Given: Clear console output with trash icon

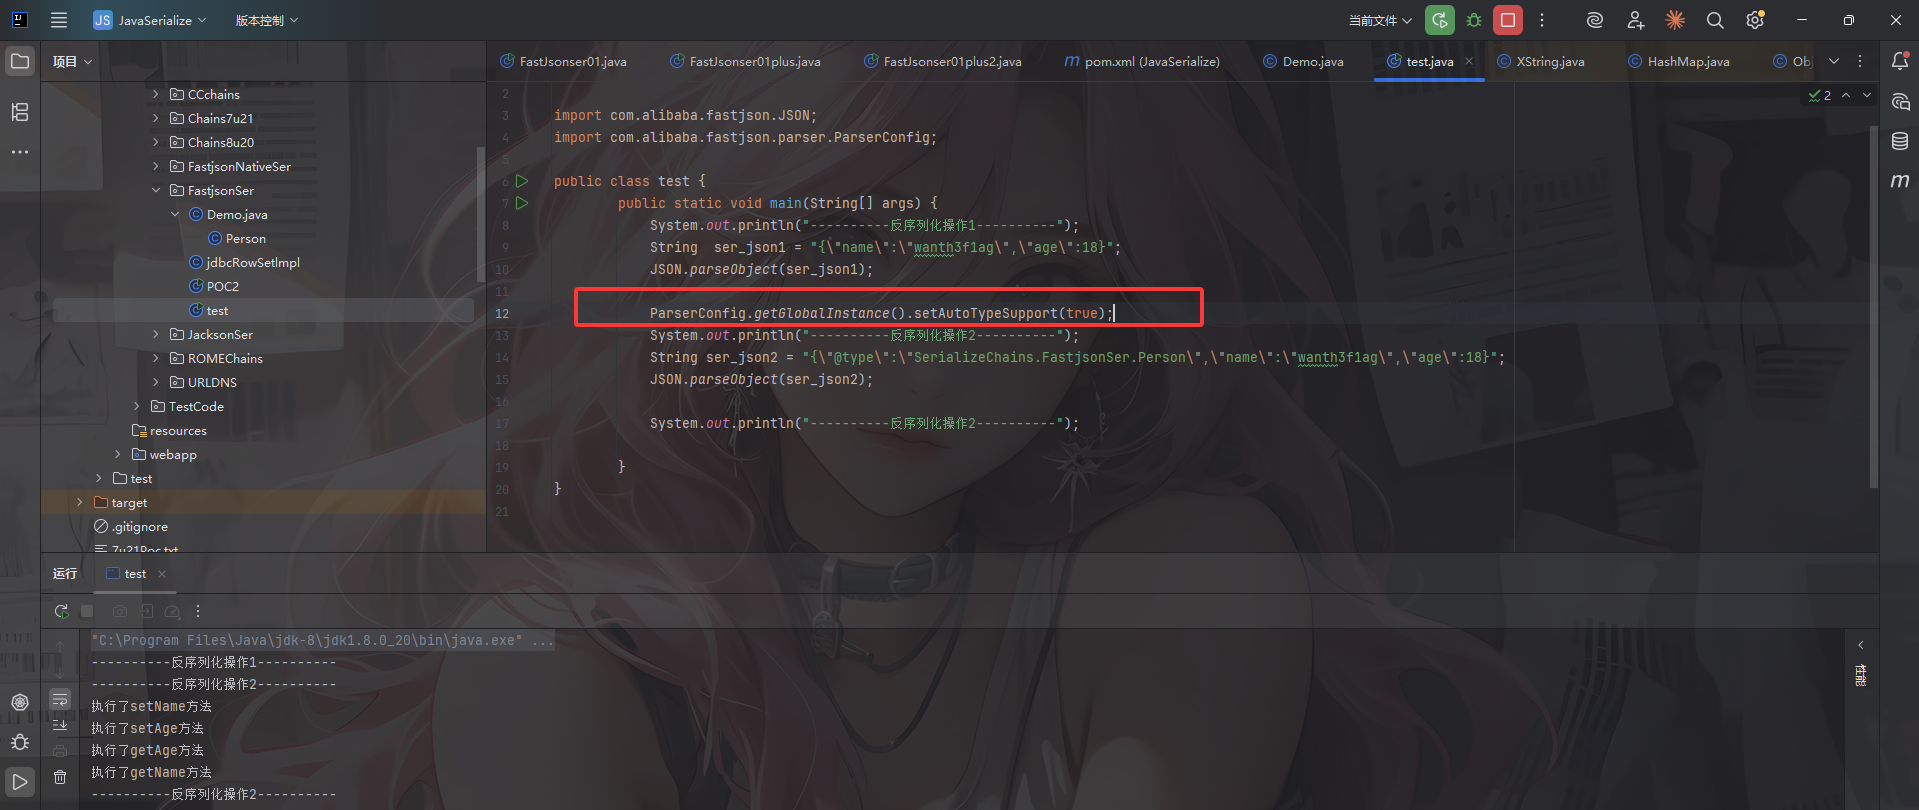Looking at the screenshot, I should [60, 777].
